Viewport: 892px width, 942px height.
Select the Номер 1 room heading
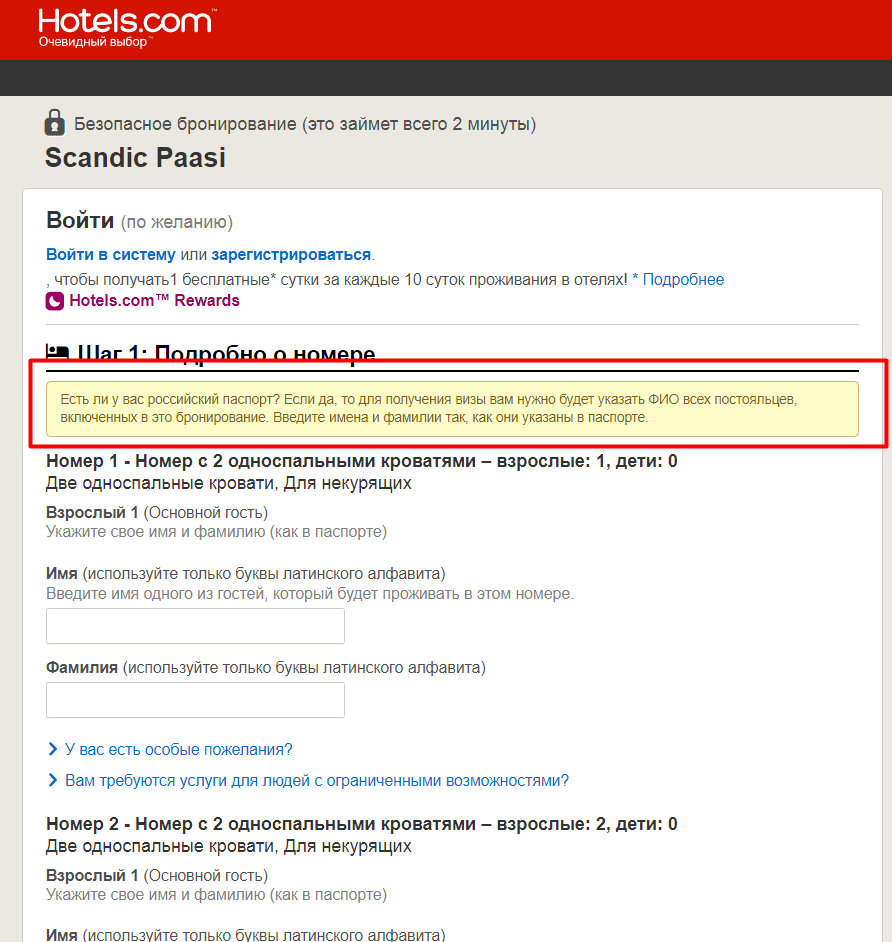[x=362, y=461]
